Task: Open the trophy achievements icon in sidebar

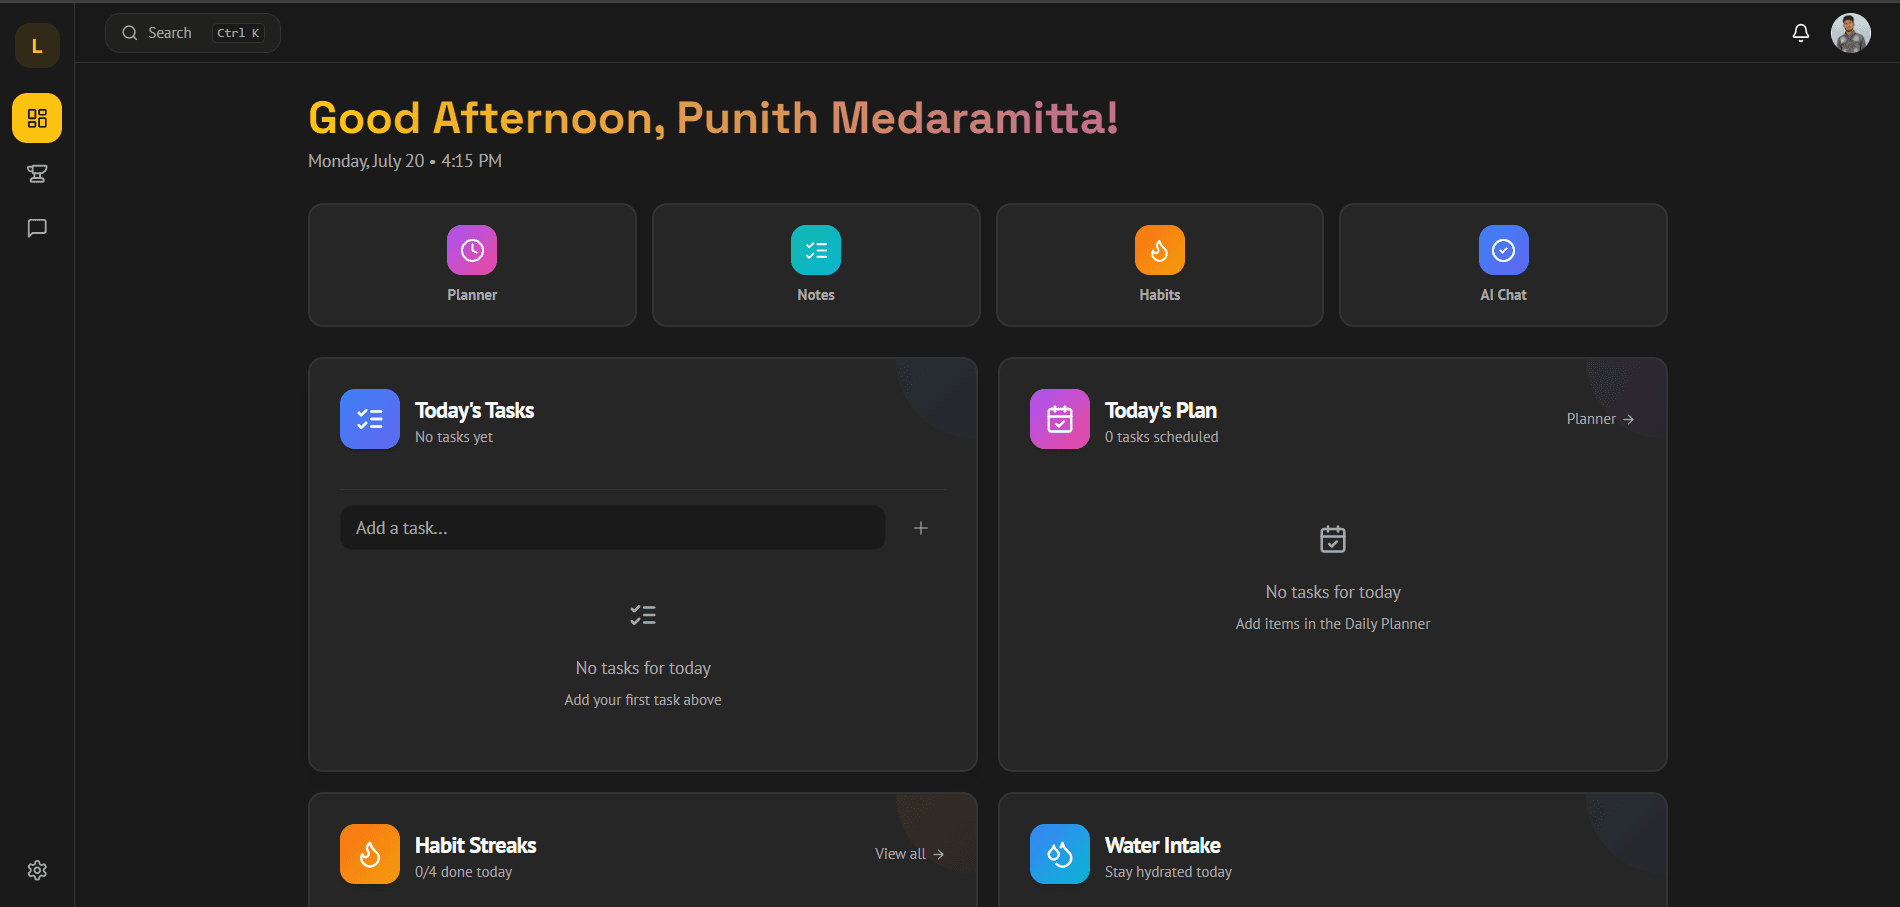Action: tap(37, 174)
